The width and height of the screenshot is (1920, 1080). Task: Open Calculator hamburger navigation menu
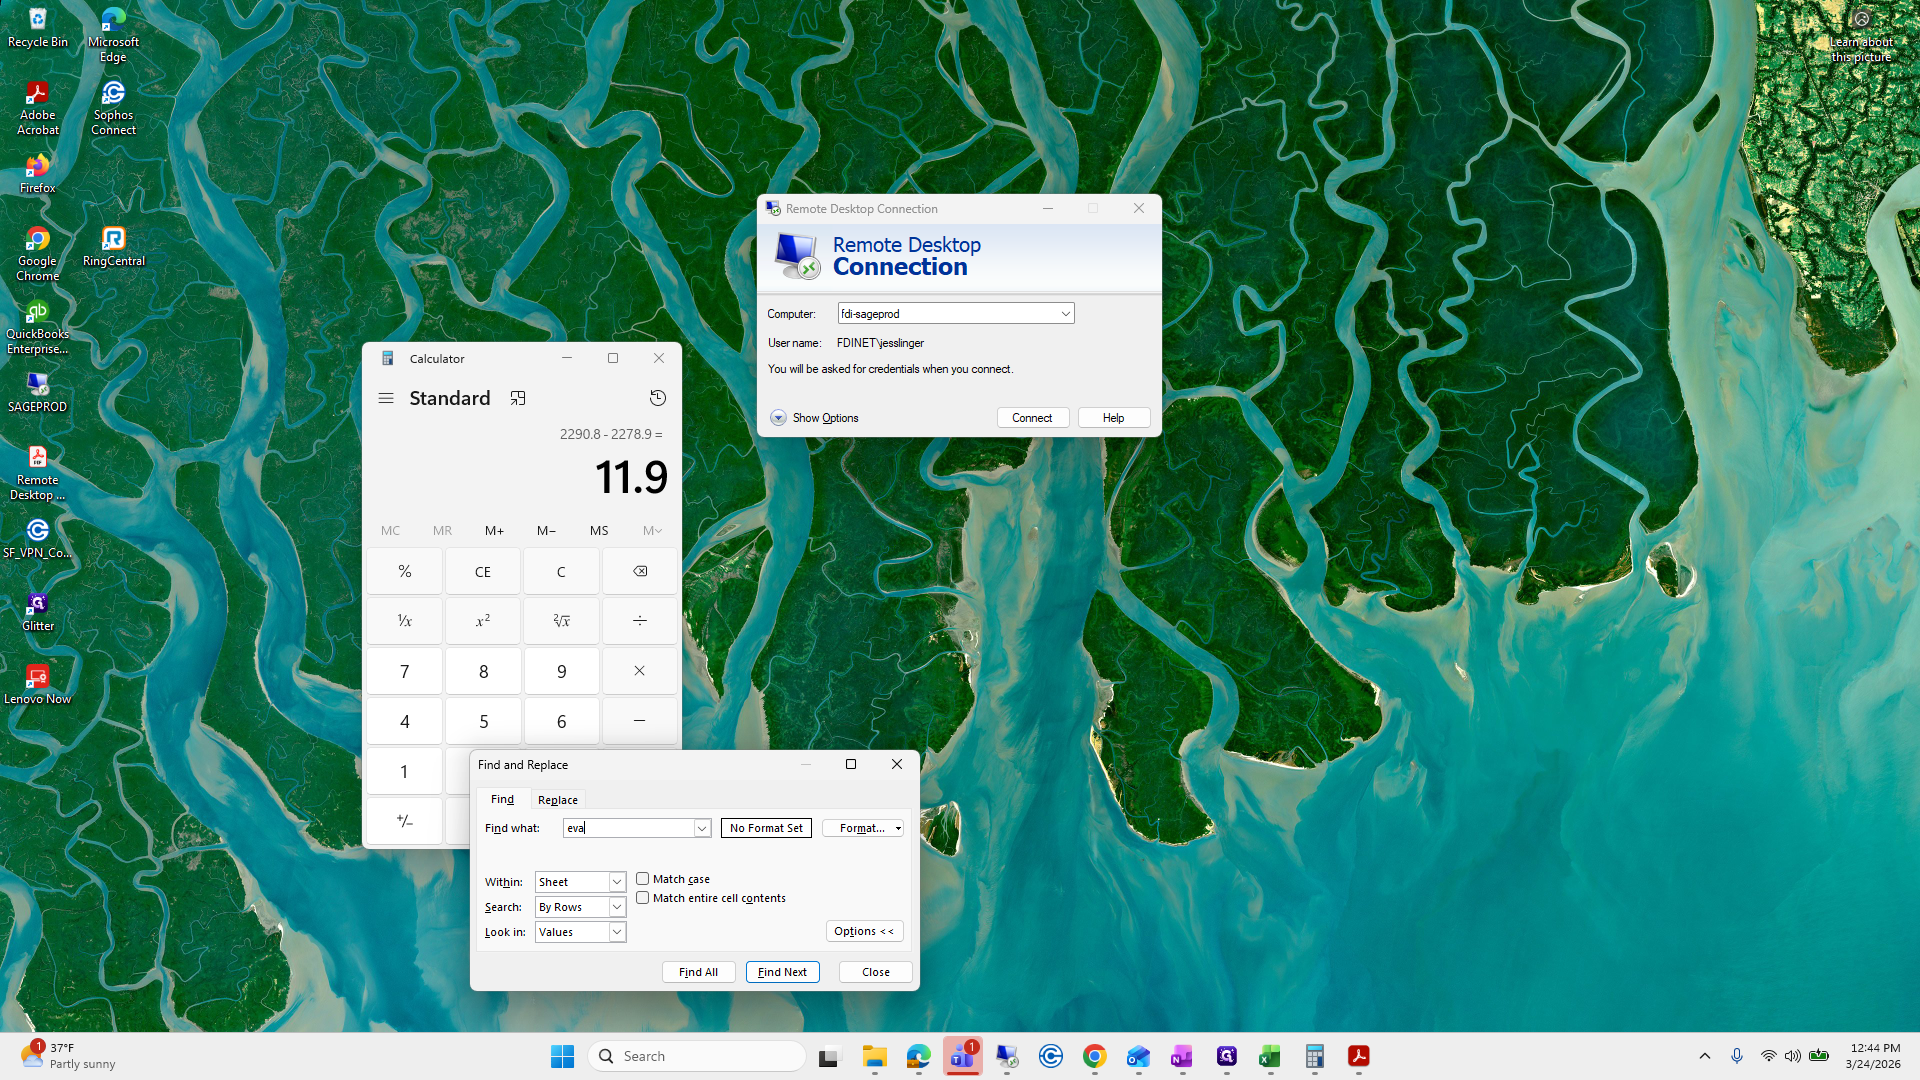click(386, 398)
